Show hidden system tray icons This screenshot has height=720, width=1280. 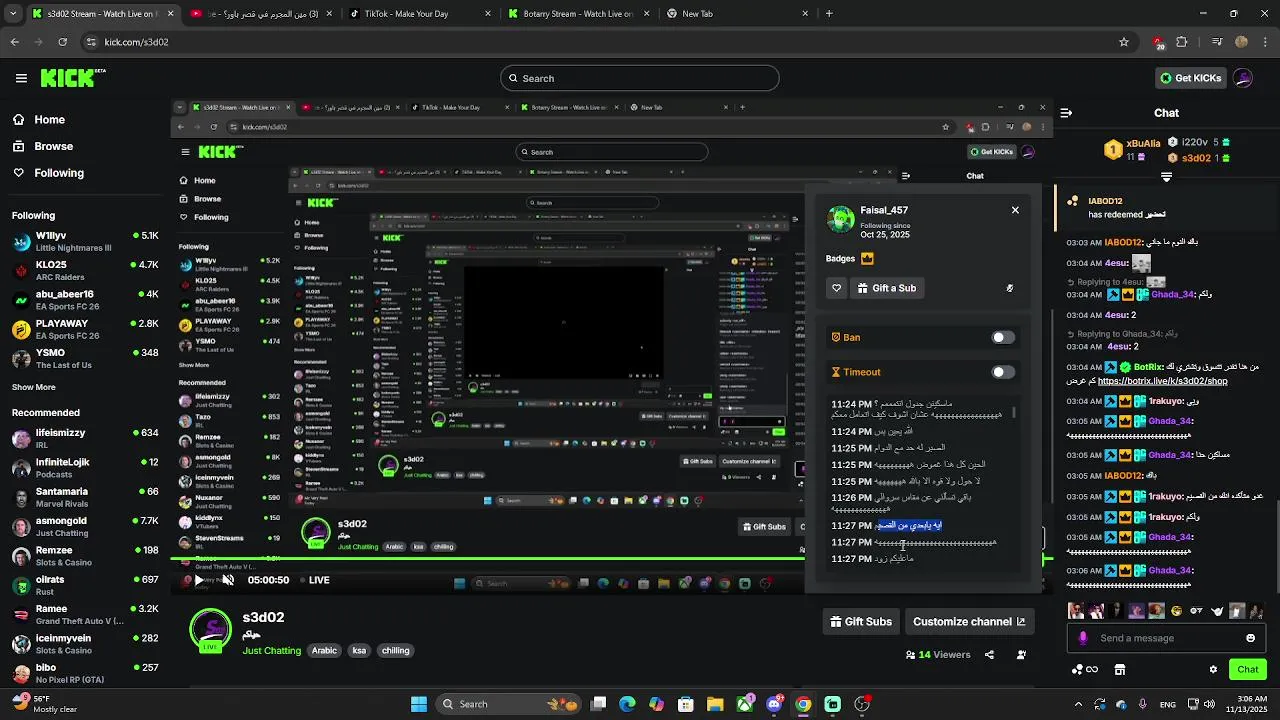tap(1077, 704)
